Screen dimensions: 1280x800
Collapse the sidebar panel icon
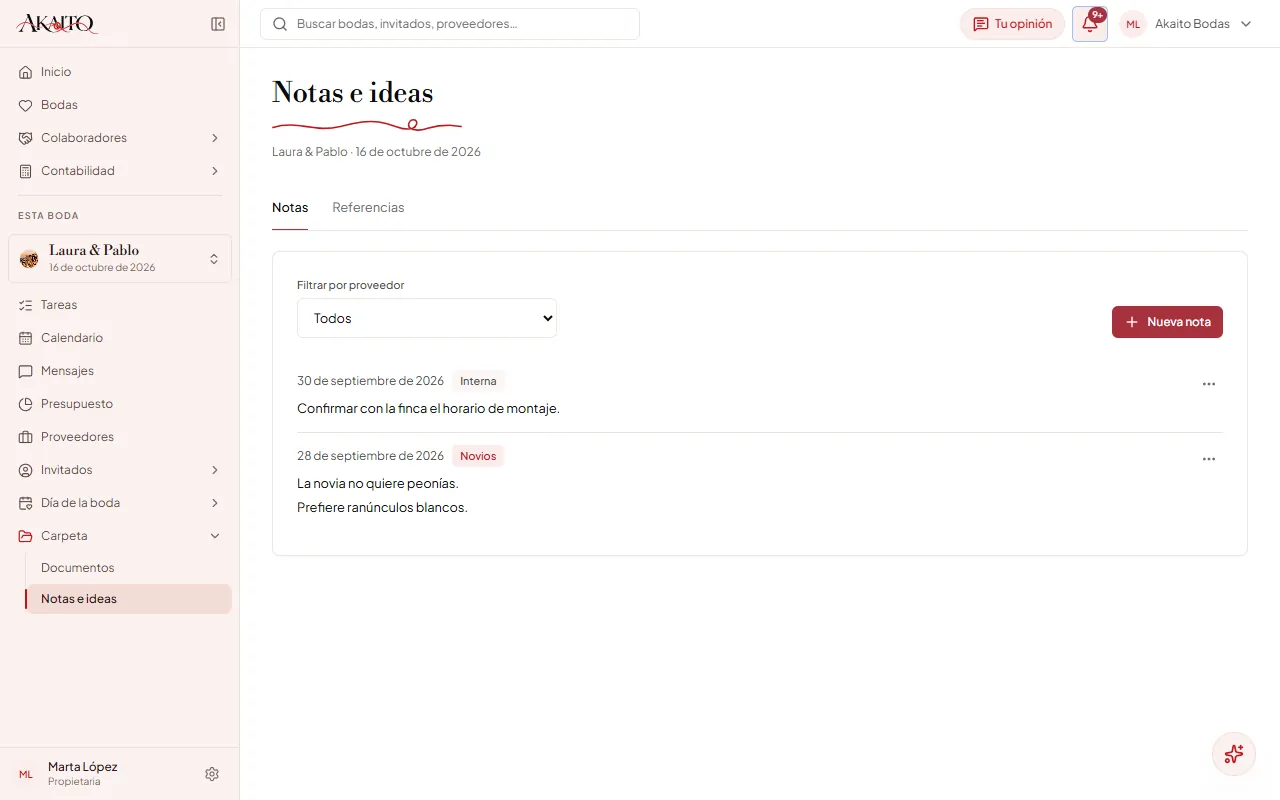[218, 24]
